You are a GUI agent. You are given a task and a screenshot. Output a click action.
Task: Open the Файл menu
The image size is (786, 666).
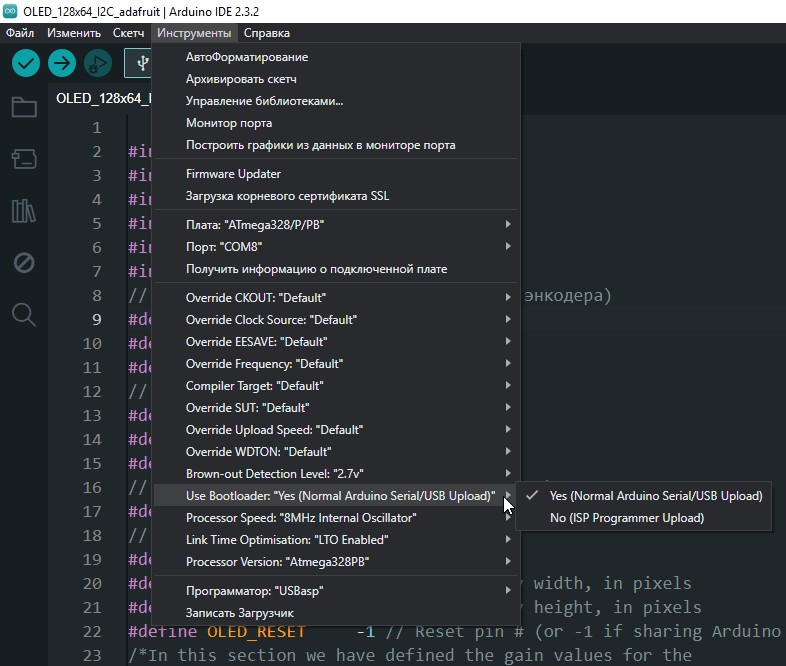[20, 33]
